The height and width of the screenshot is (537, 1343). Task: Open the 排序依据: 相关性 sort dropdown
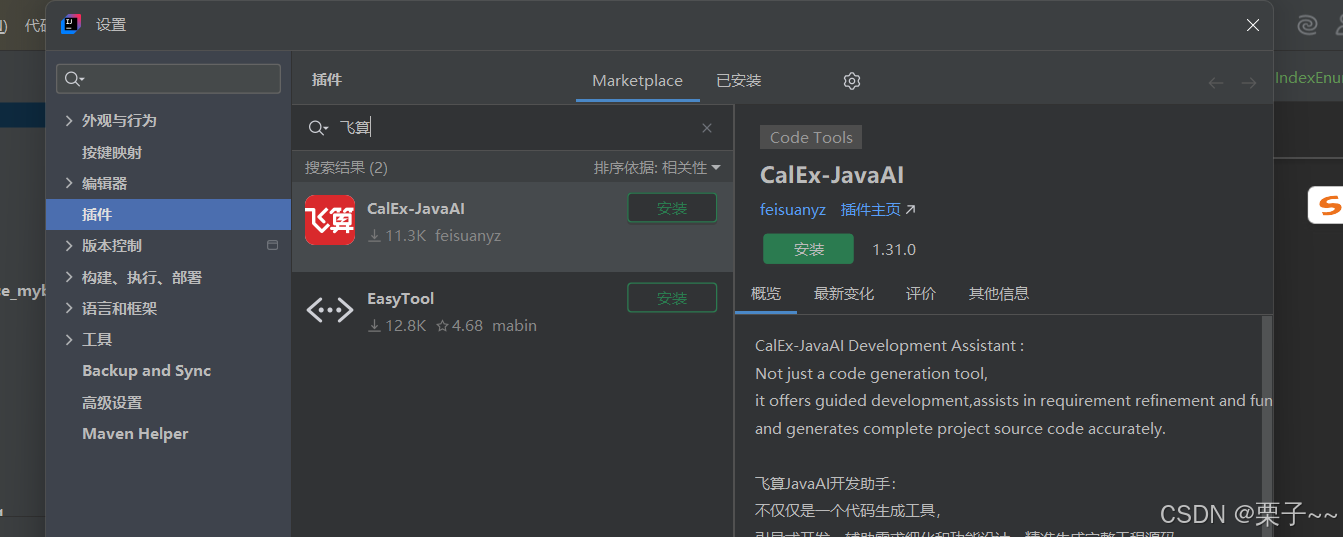[657, 168]
